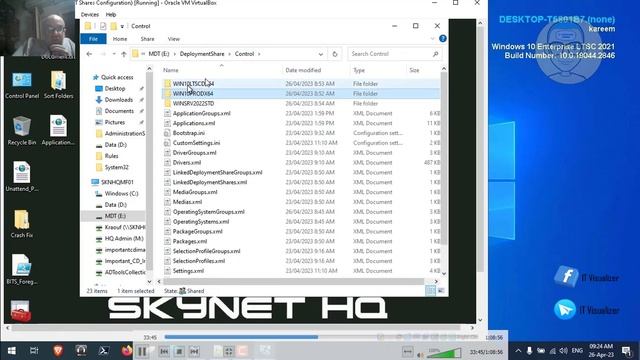
Task: Switch to the View ribbon tab
Action: pyautogui.click(x=173, y=39)
